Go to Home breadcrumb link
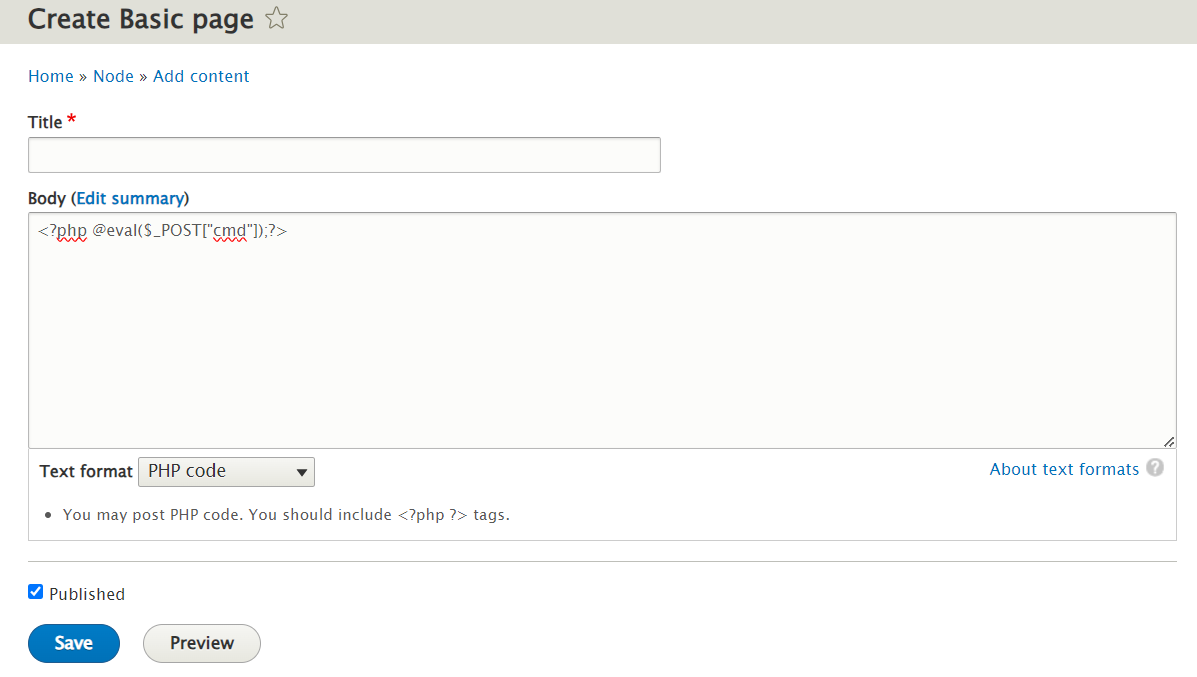 pyautogui.click(x=50, y=76)
